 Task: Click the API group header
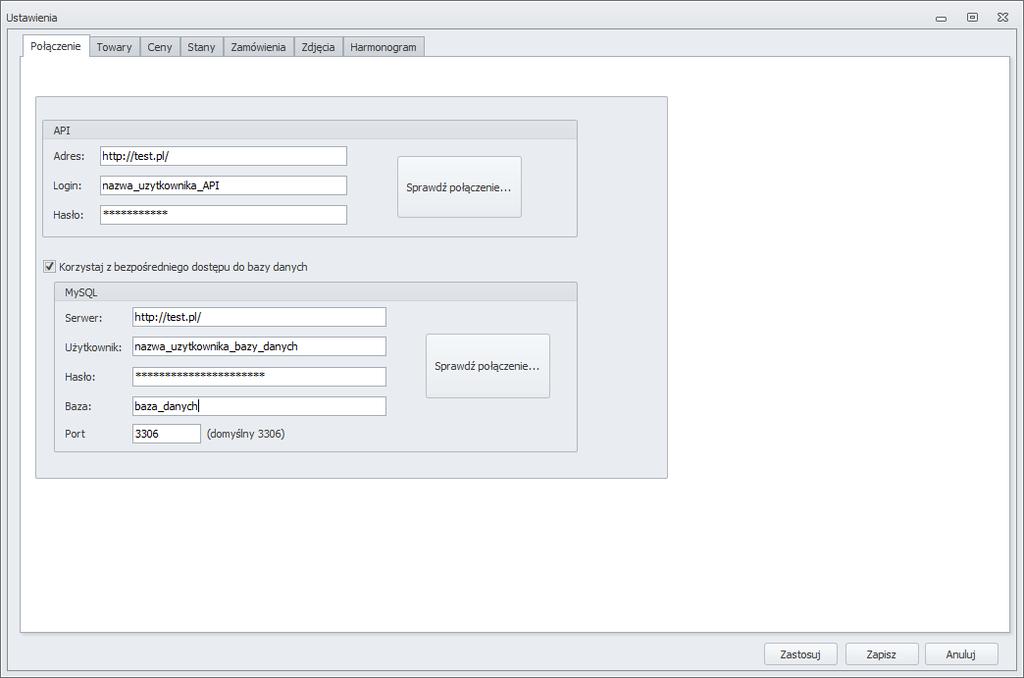click(x=310, y=130)
